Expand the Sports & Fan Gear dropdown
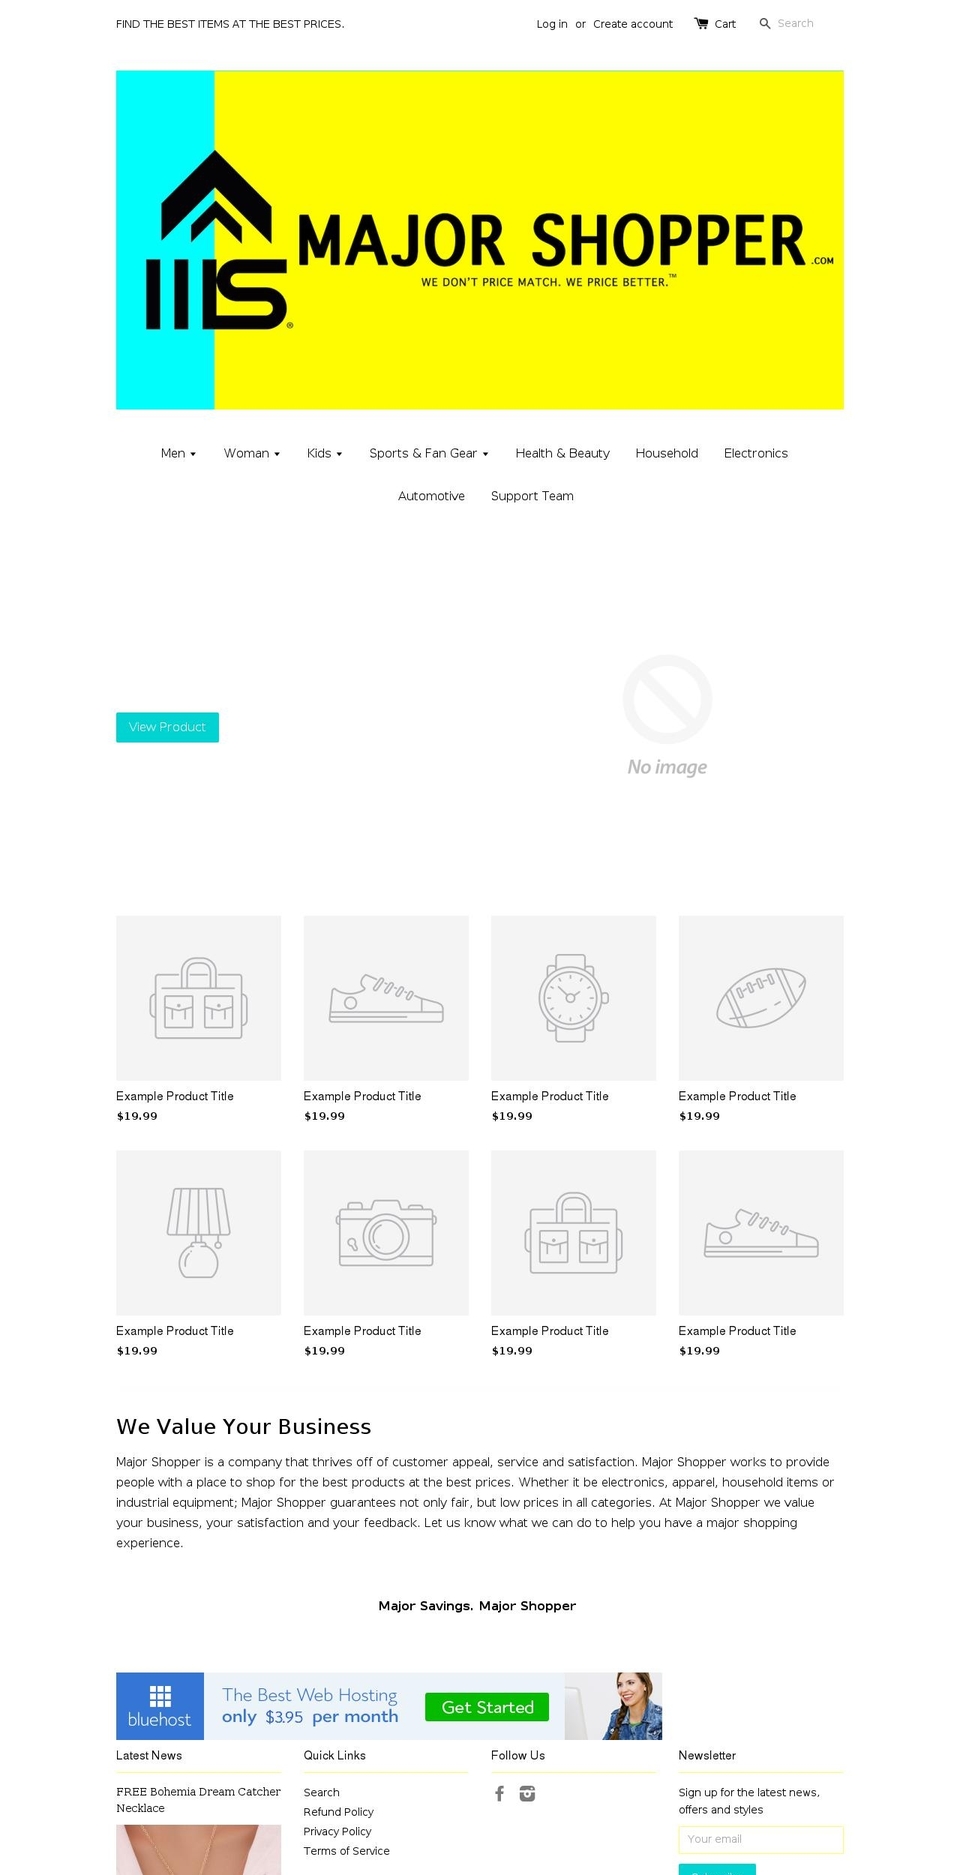Image resolution: width=960 pixels, height=1875 pixels. 429,453
